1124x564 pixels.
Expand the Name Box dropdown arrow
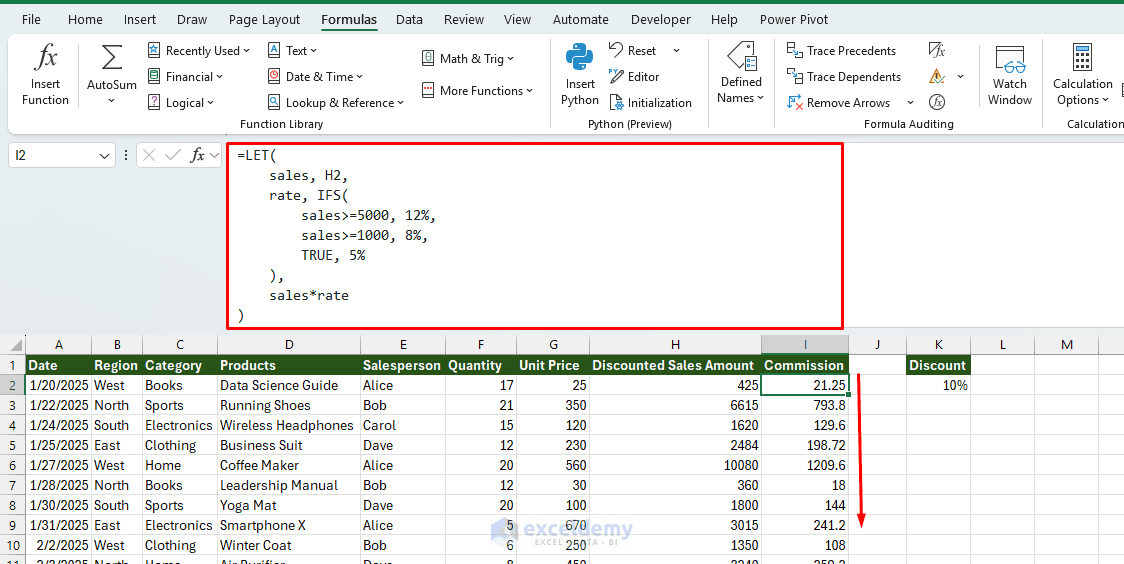pos(105,156)
